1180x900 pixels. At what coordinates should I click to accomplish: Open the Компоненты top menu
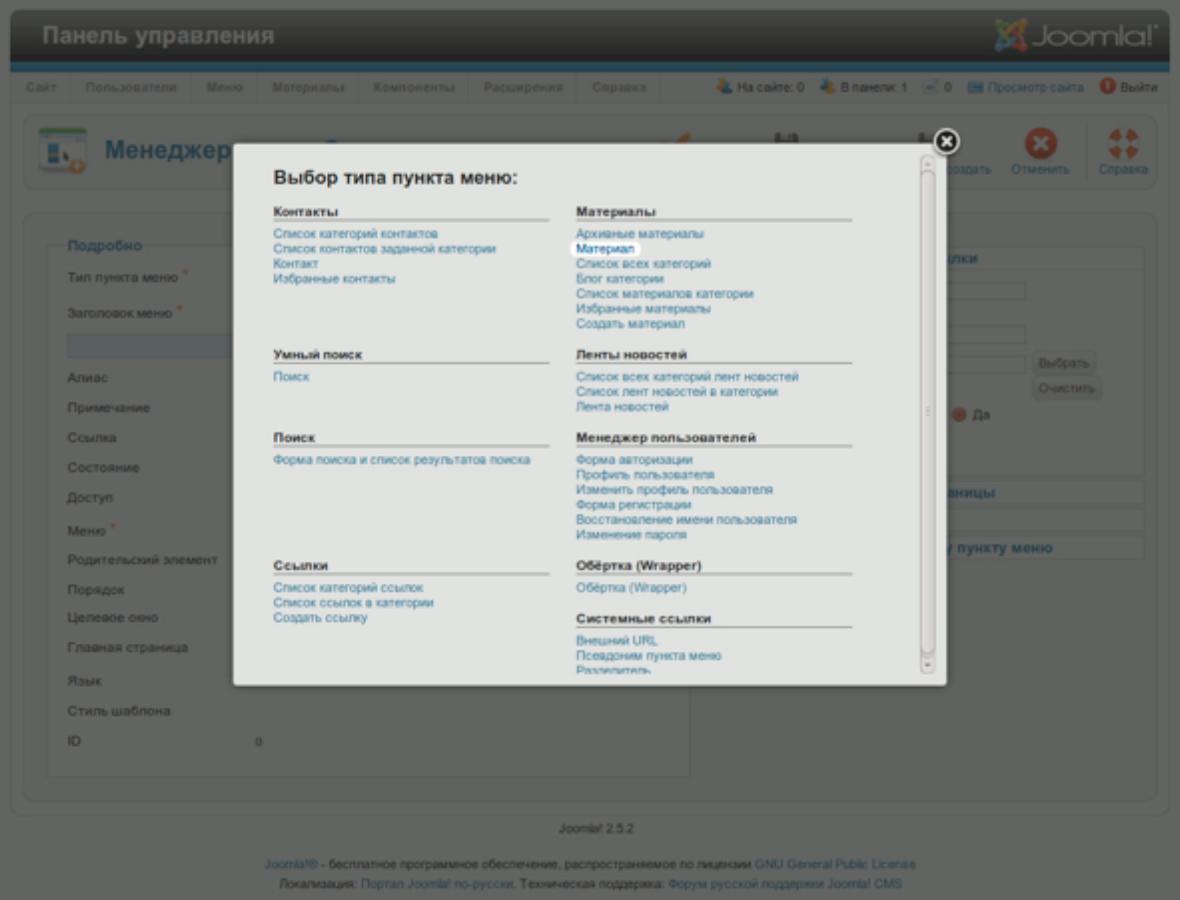click(x=414, y=88)
